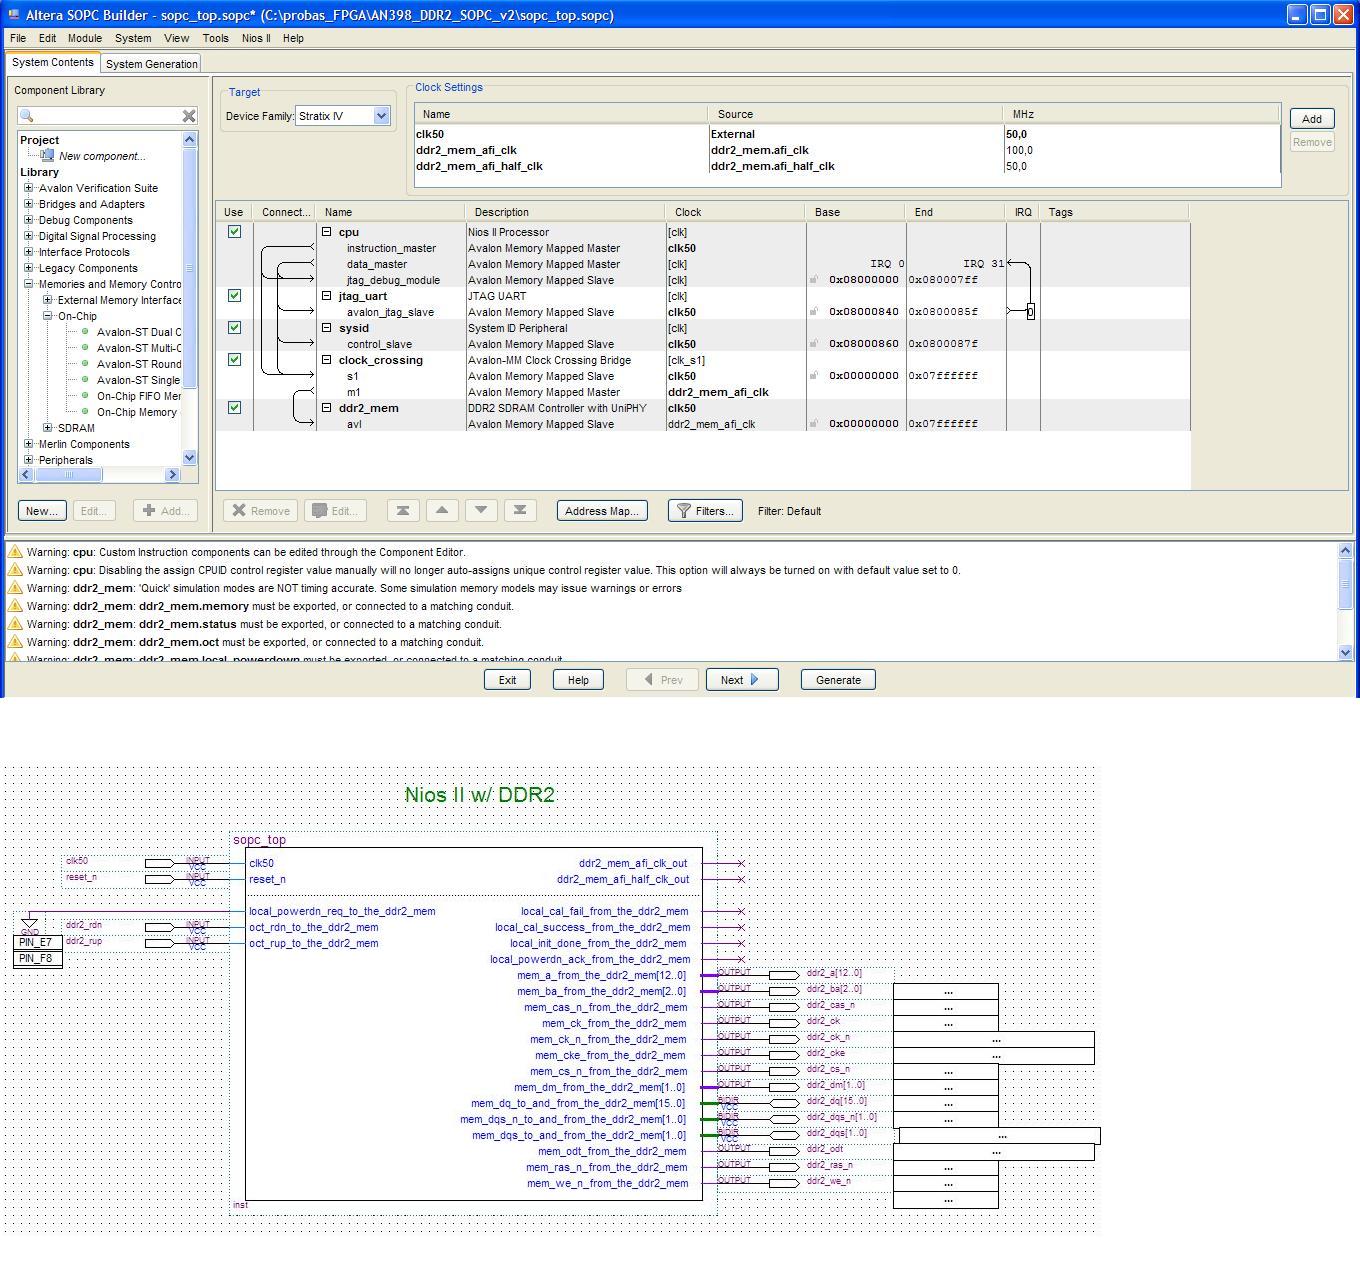Click lock icon beside base address 0x08000860
This screenshot has width=1360, height=1286.
pos(814,344)
